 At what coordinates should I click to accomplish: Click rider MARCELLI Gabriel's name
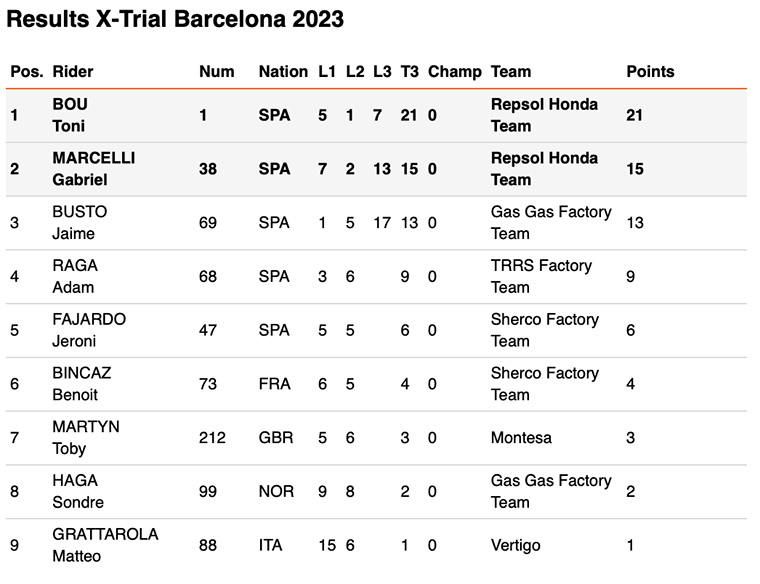pyautogui.click(x=93, y=169)
